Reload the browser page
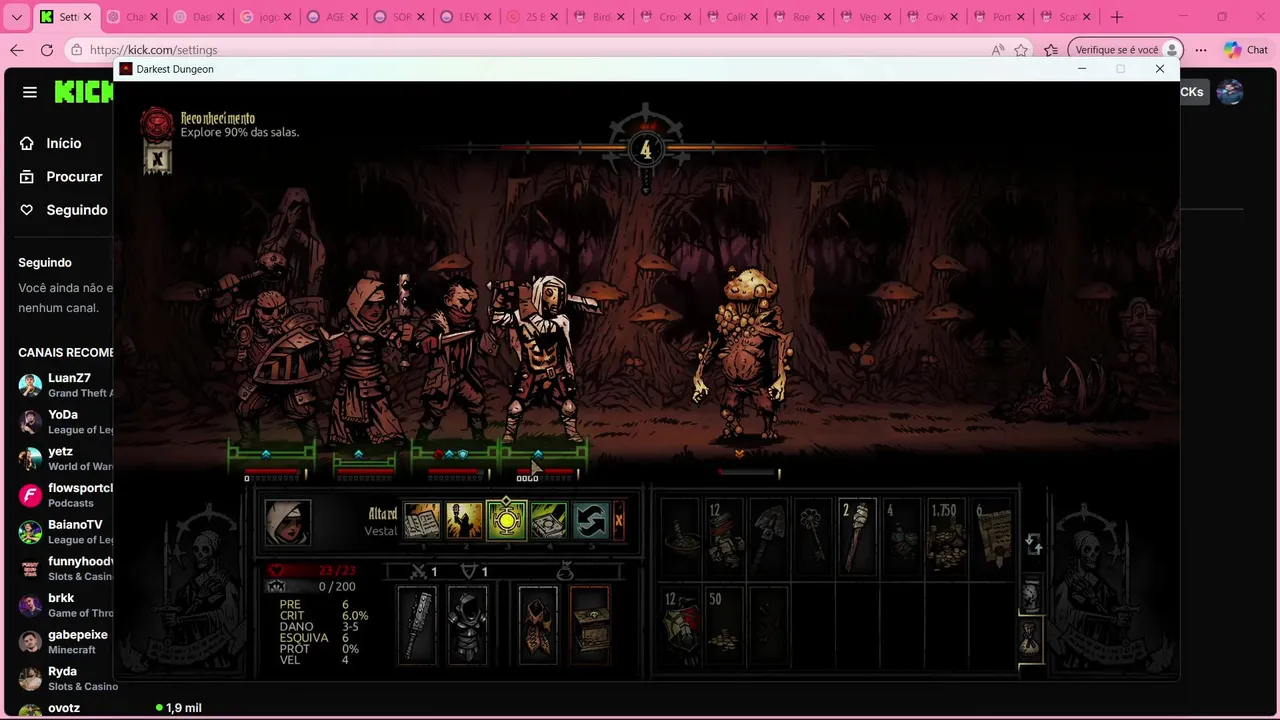 pos(46,50)
